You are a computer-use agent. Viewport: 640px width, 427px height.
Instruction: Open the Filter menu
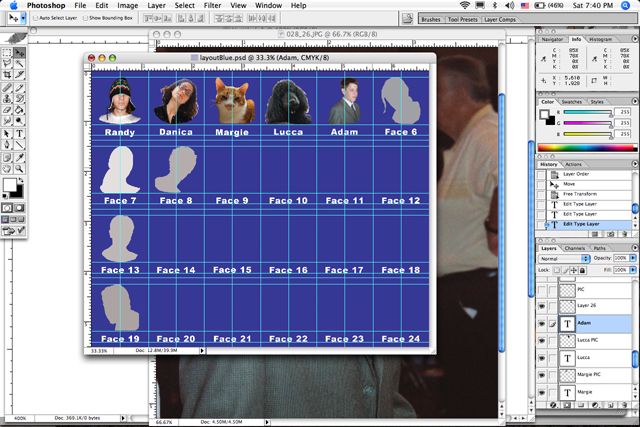click(x=213, y=6)
